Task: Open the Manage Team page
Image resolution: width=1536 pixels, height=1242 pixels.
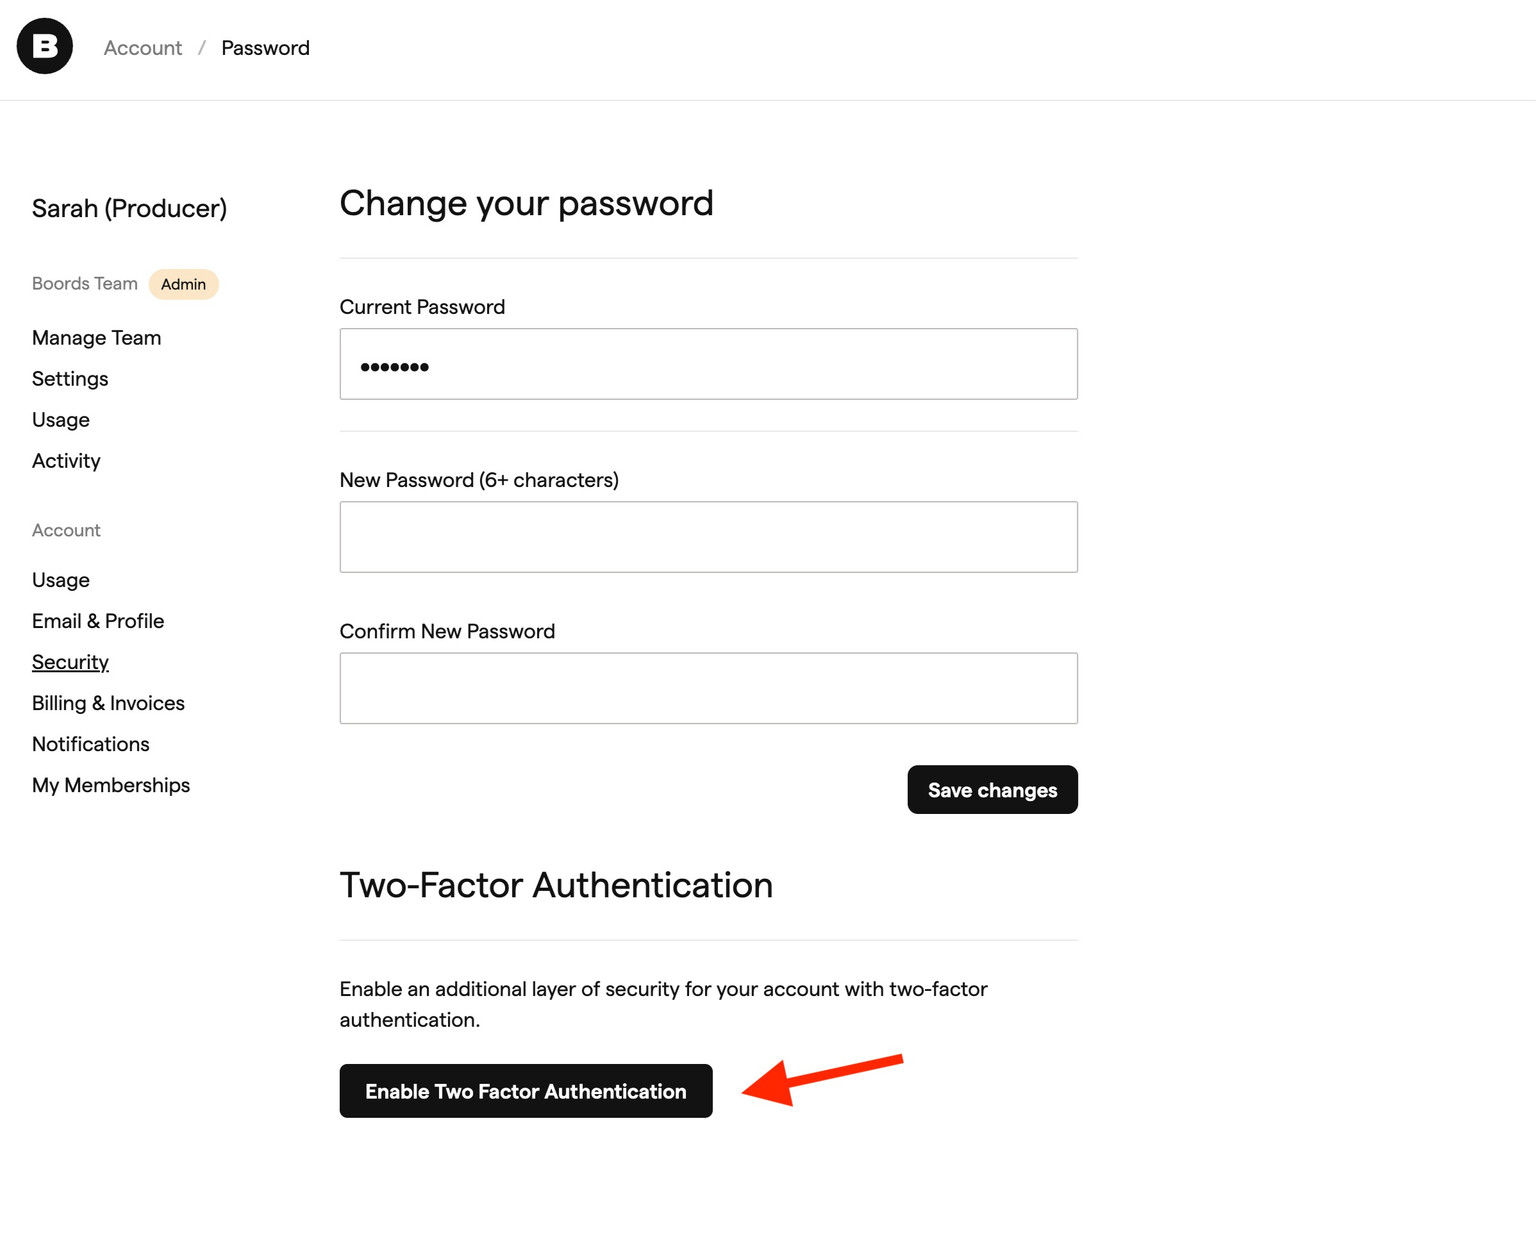Action: click(x=96, y=338)
